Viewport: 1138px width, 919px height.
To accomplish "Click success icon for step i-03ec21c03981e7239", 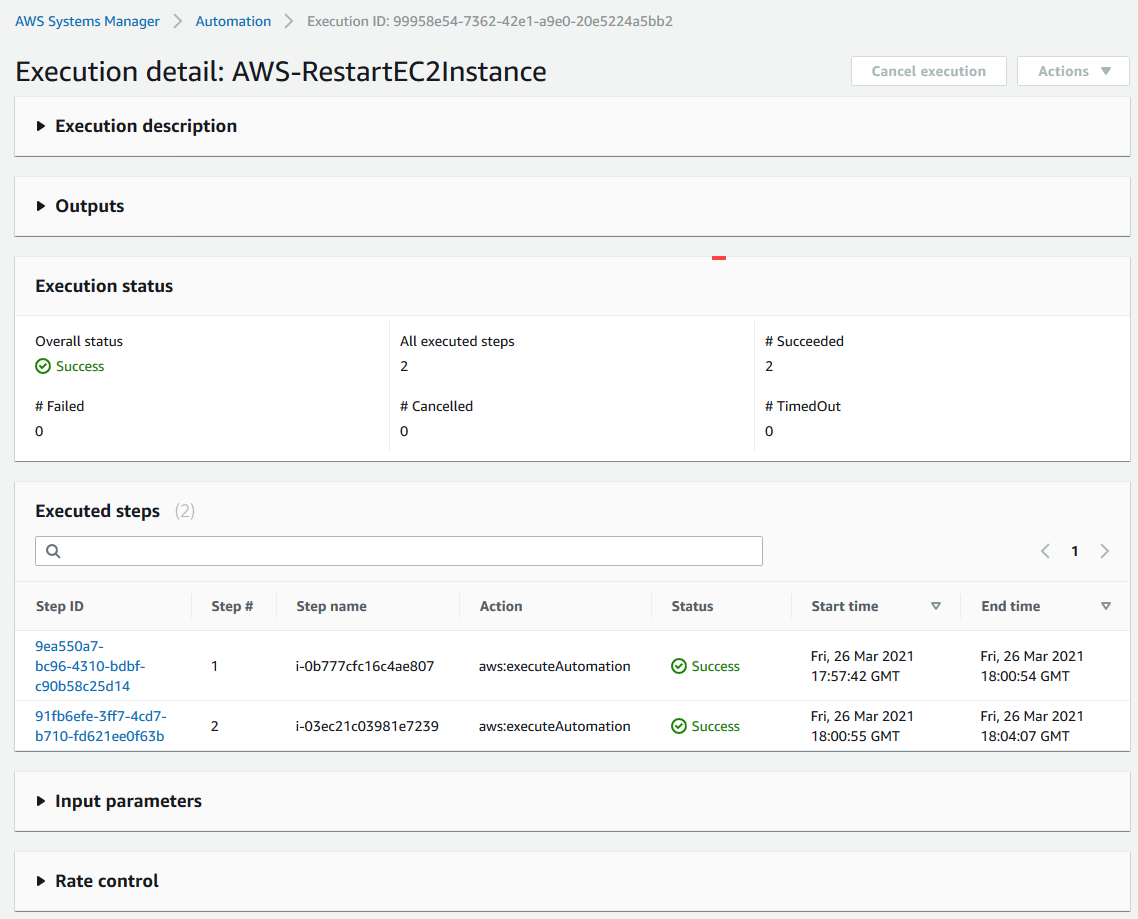I will click(x=679, y=726).
